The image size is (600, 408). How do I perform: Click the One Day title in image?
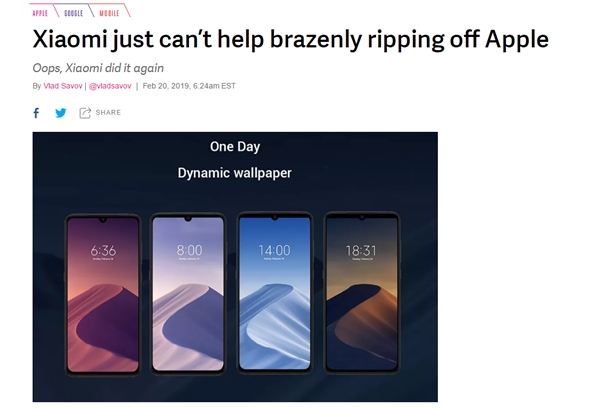pyautogui.click(x=235, y=147)
